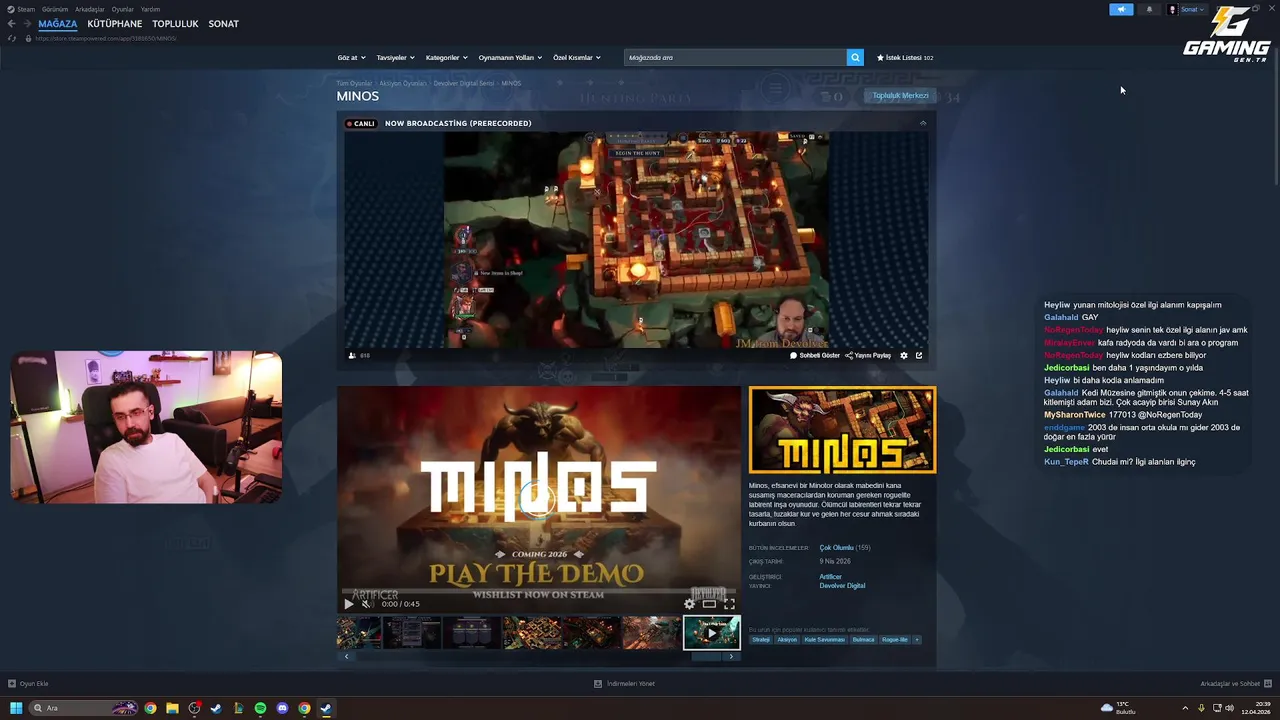The width and height of the screenshot is (1280, 720).
Task: Click the Bulmaca tag
Action: pyautogui.click(x=863, y=639)
